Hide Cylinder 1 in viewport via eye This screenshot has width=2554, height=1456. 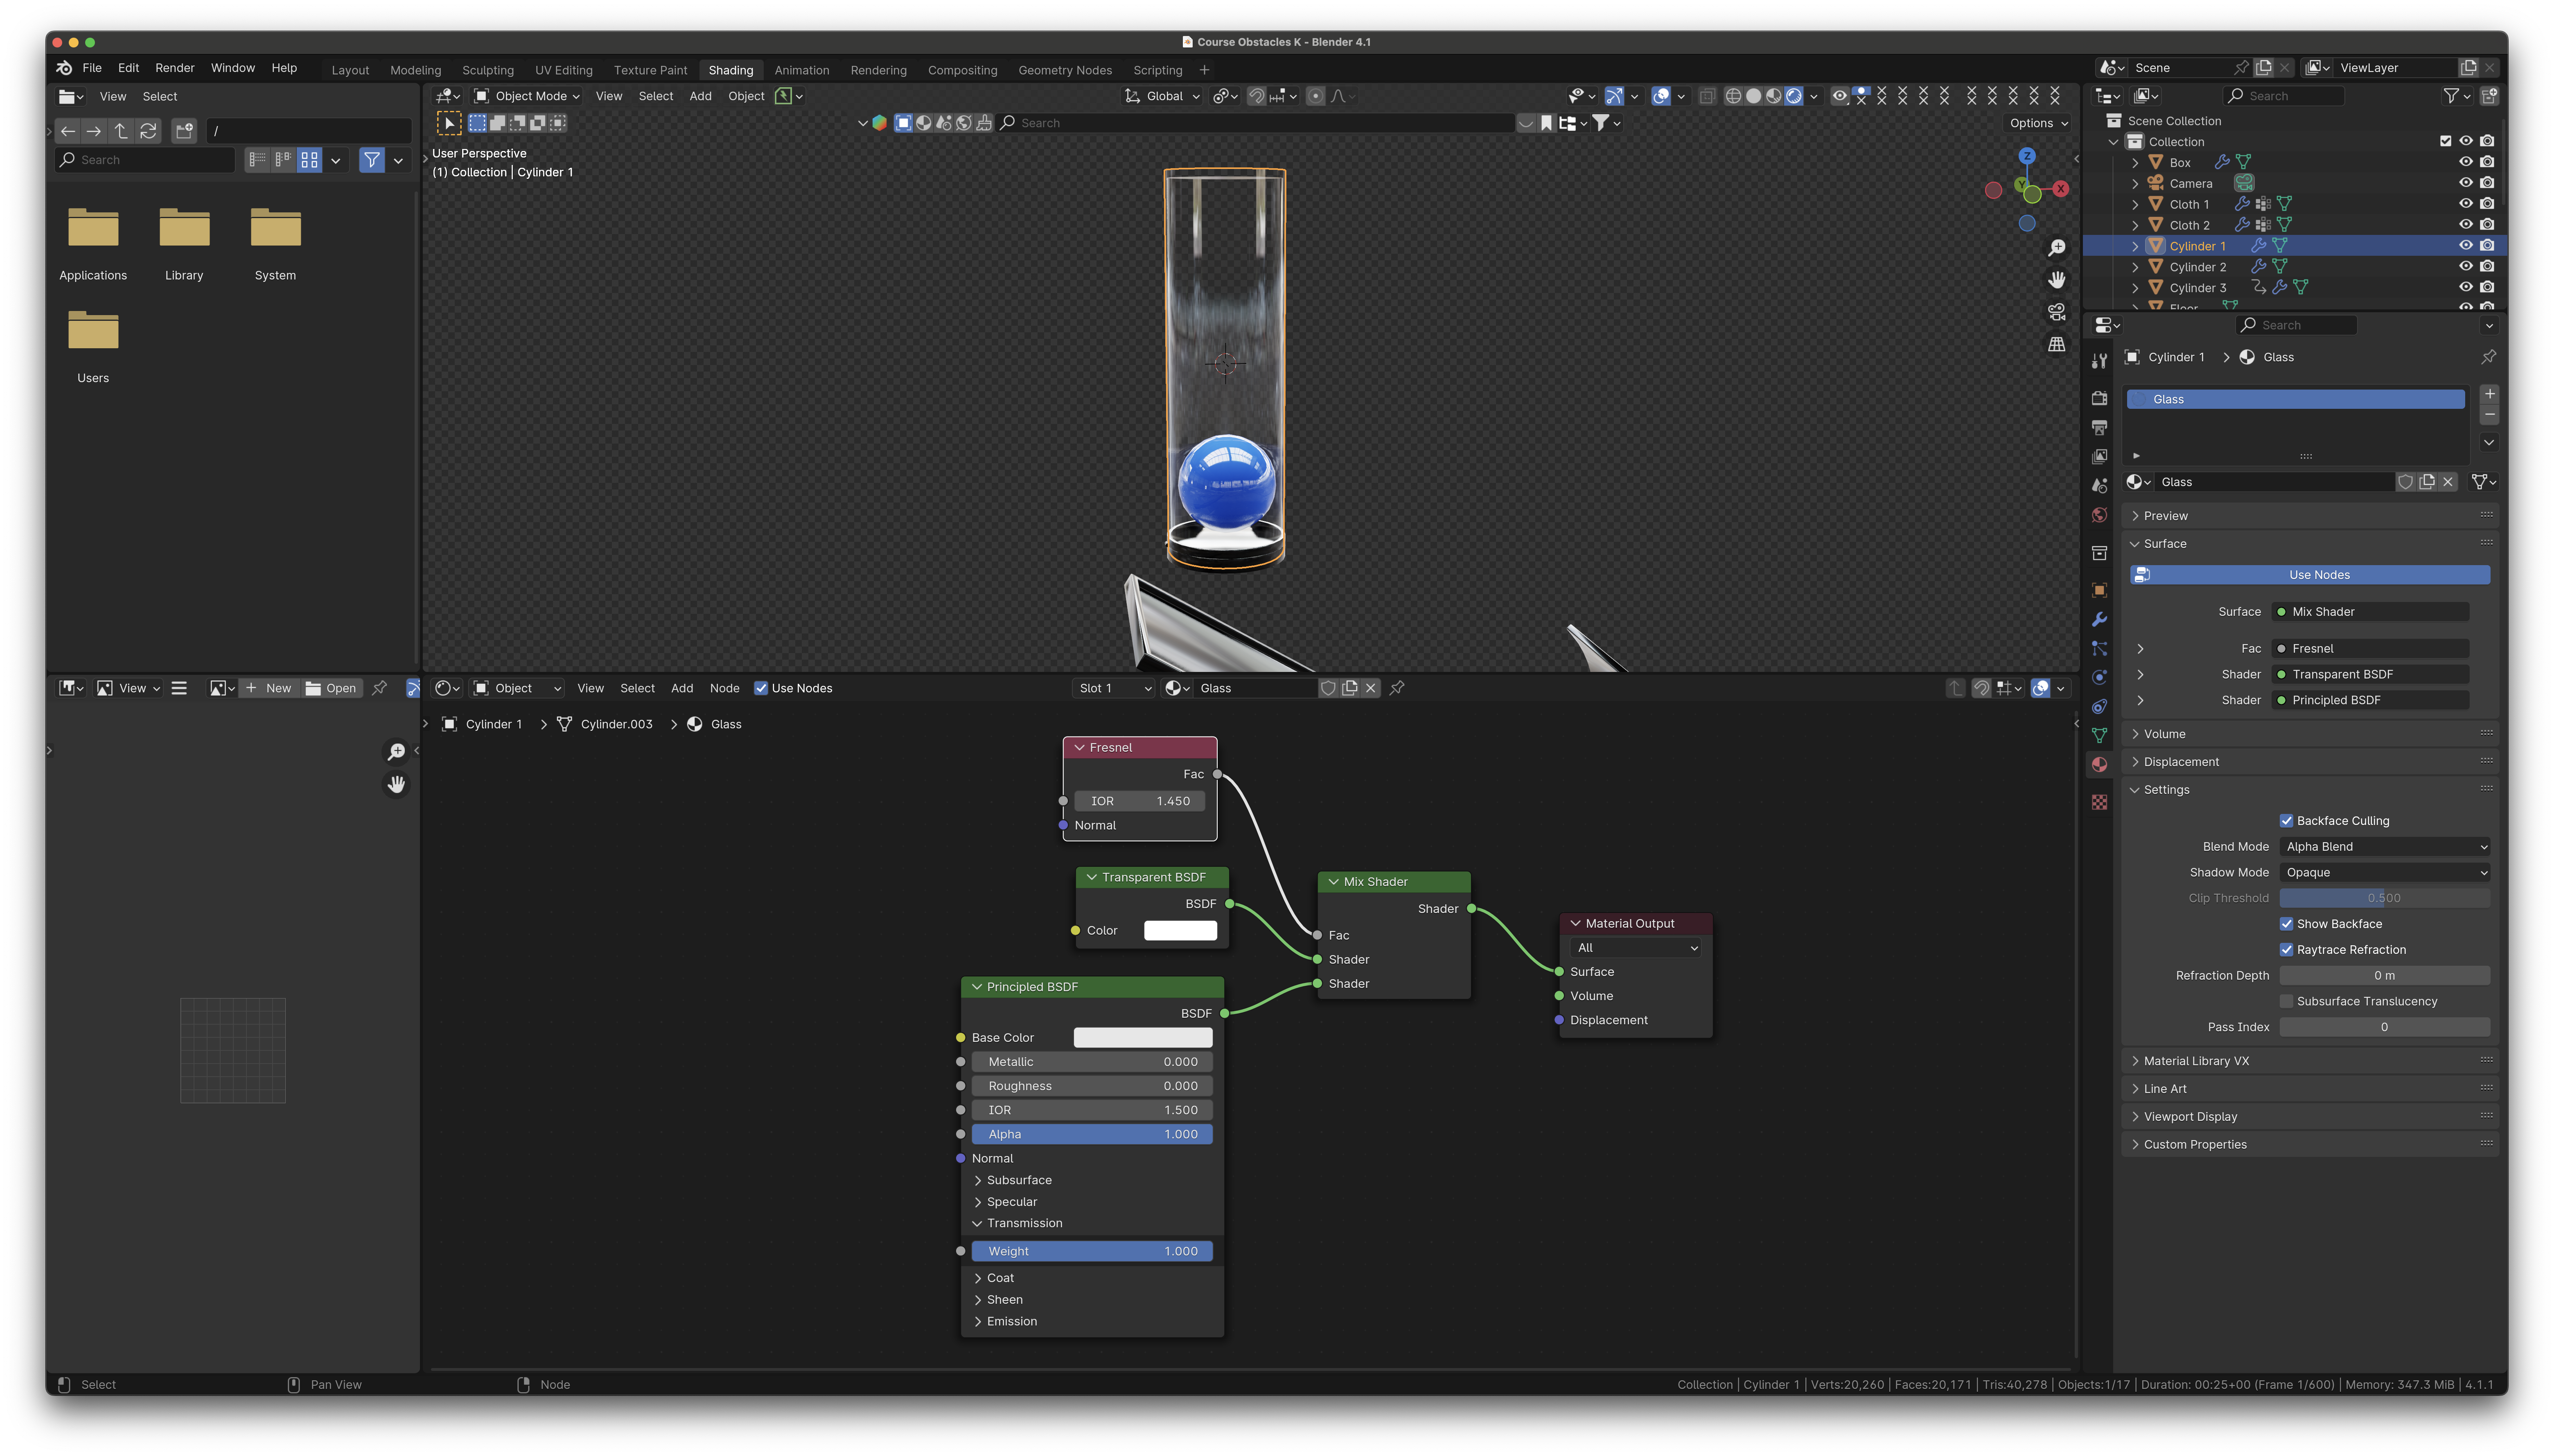tap(2465, 246)
